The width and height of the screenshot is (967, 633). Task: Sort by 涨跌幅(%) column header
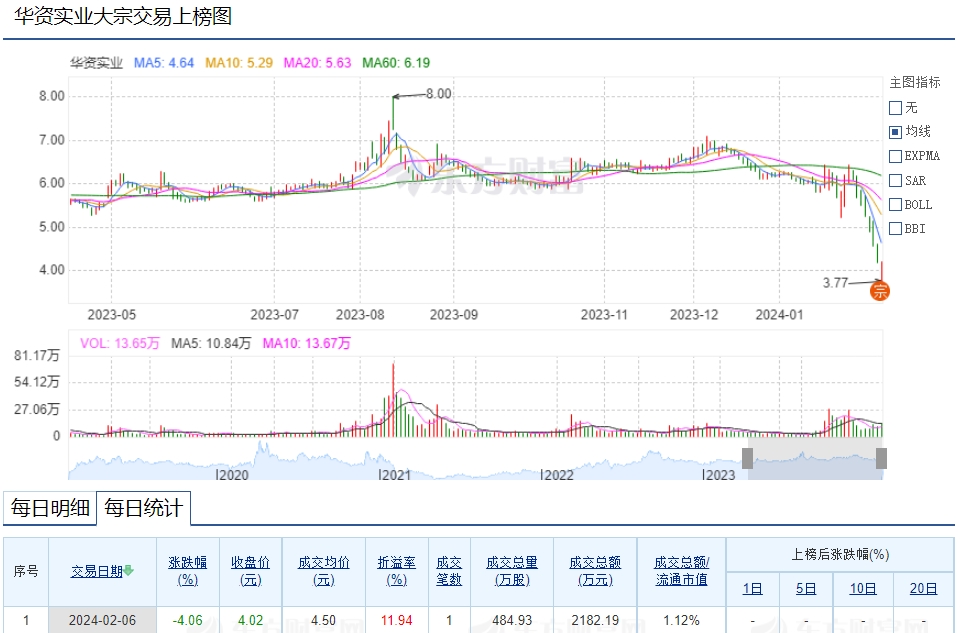click(x=186, y=571)
